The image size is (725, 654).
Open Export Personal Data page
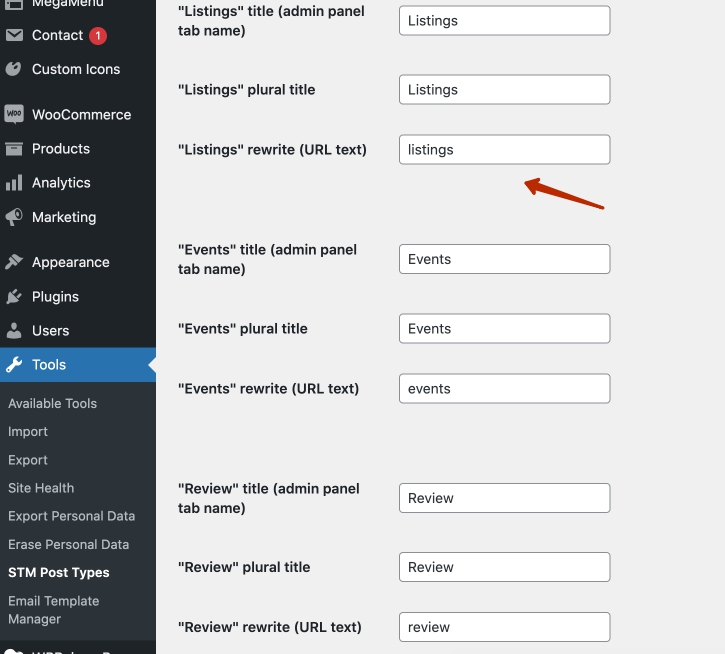[71, 516]
